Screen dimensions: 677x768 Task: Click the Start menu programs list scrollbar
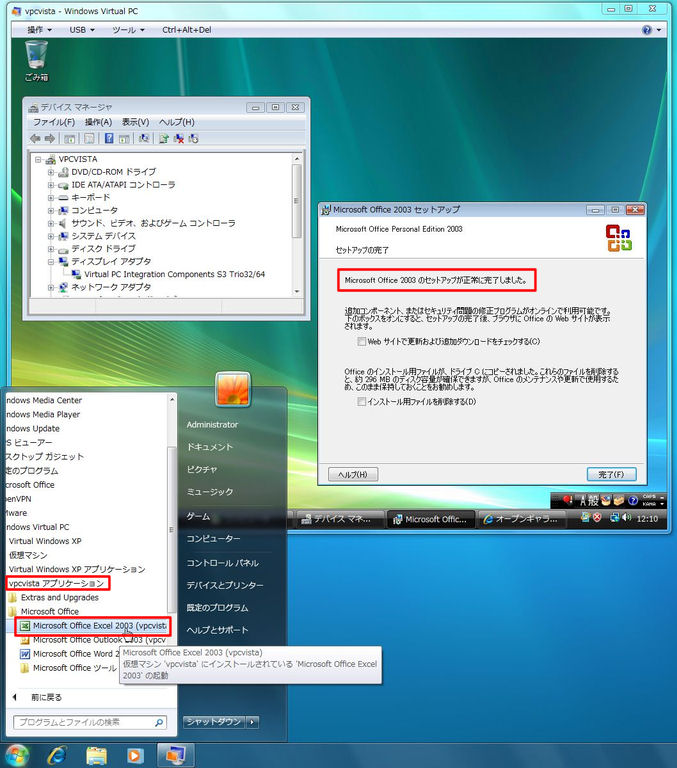pyautogui.click(x=171, y=529)
